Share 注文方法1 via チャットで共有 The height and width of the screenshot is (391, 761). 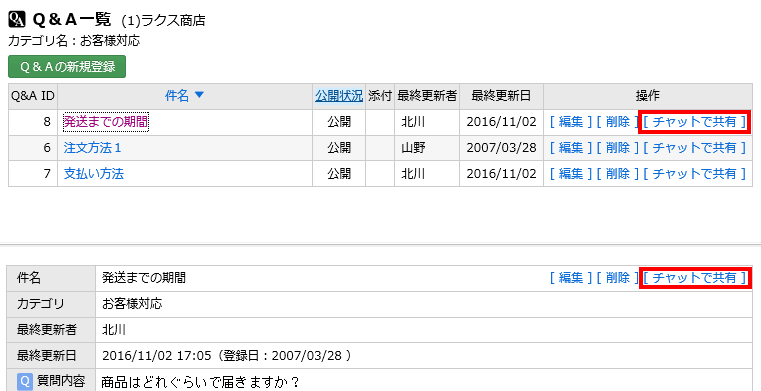point(695,147)
